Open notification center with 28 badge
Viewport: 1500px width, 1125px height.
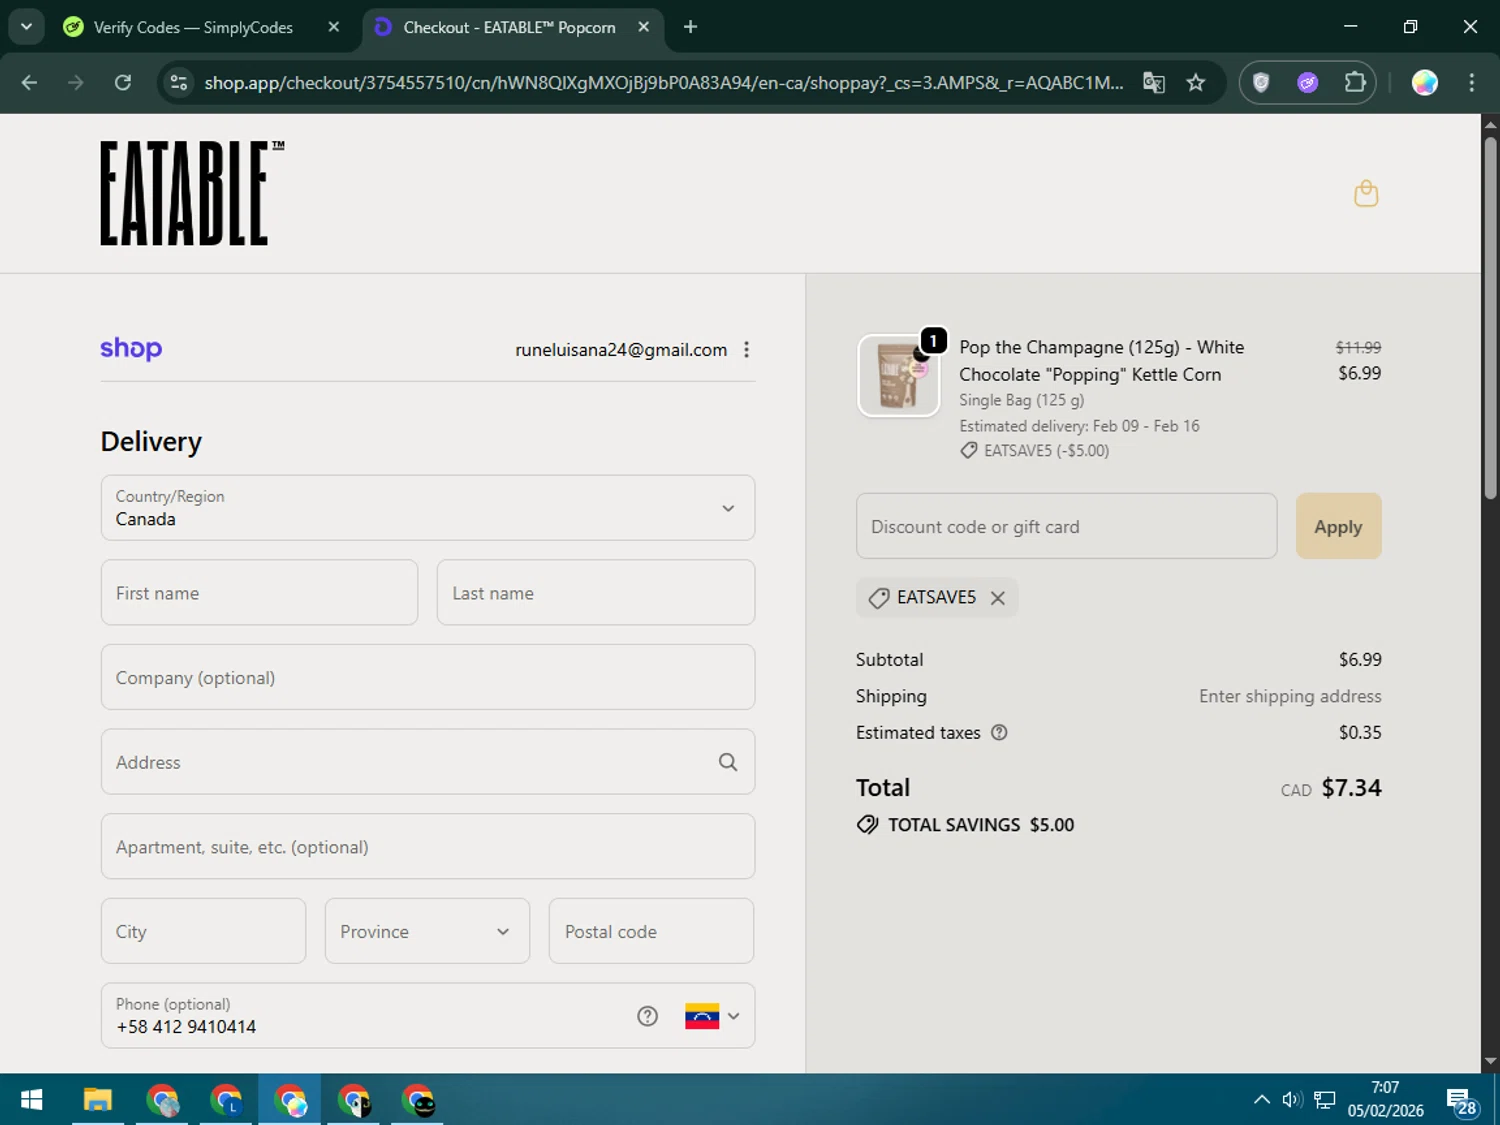1461,1101
